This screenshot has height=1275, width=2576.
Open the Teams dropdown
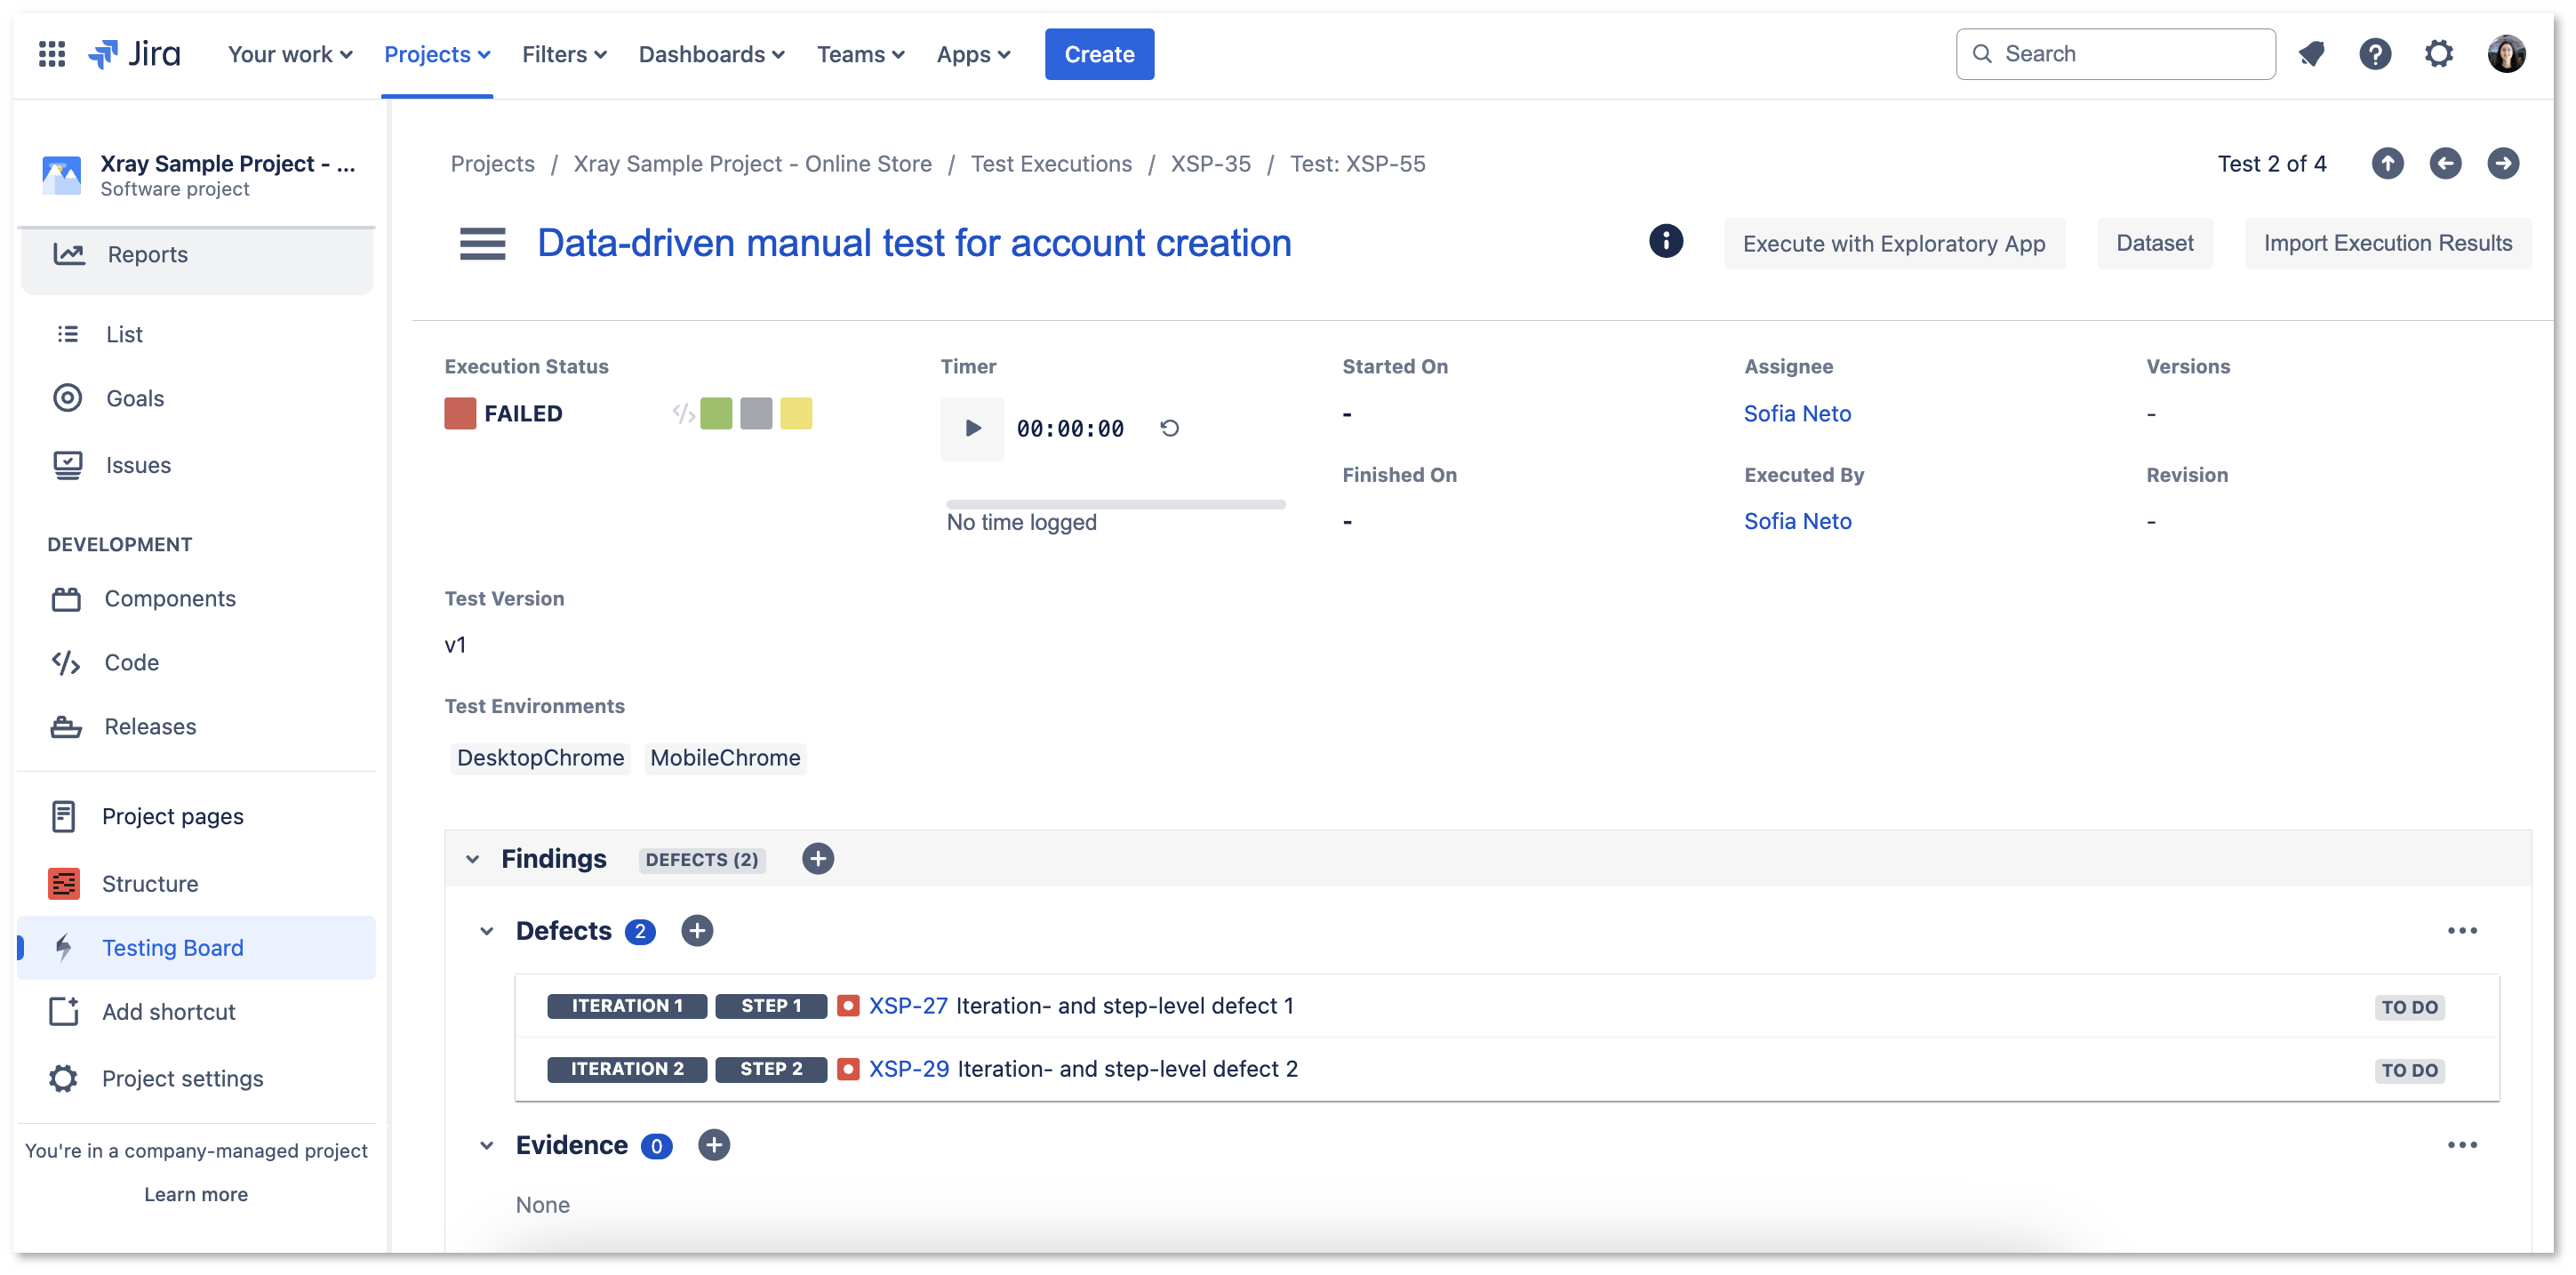(x=860, y=54)
